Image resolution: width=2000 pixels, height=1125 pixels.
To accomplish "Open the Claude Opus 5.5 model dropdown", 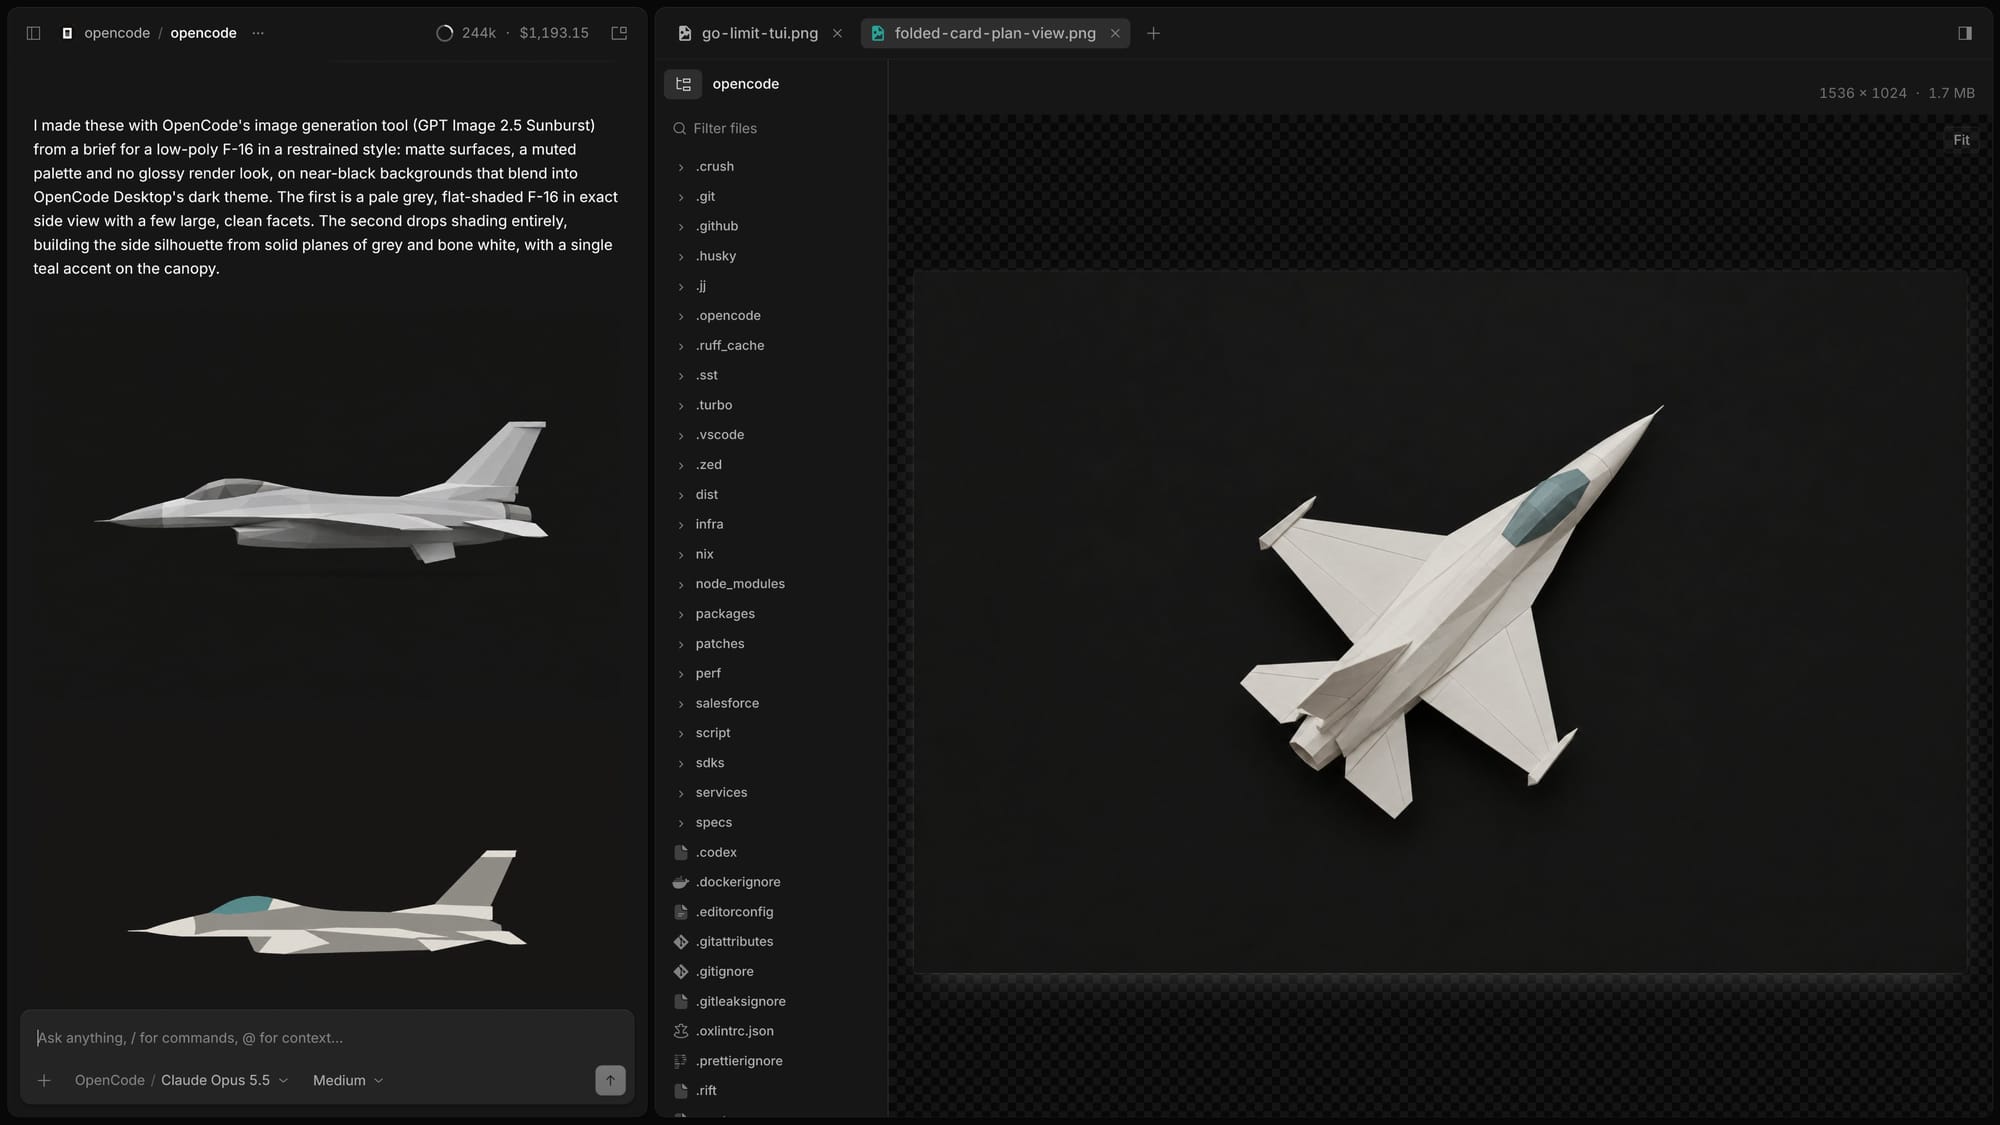I will tap(225, 1080).
